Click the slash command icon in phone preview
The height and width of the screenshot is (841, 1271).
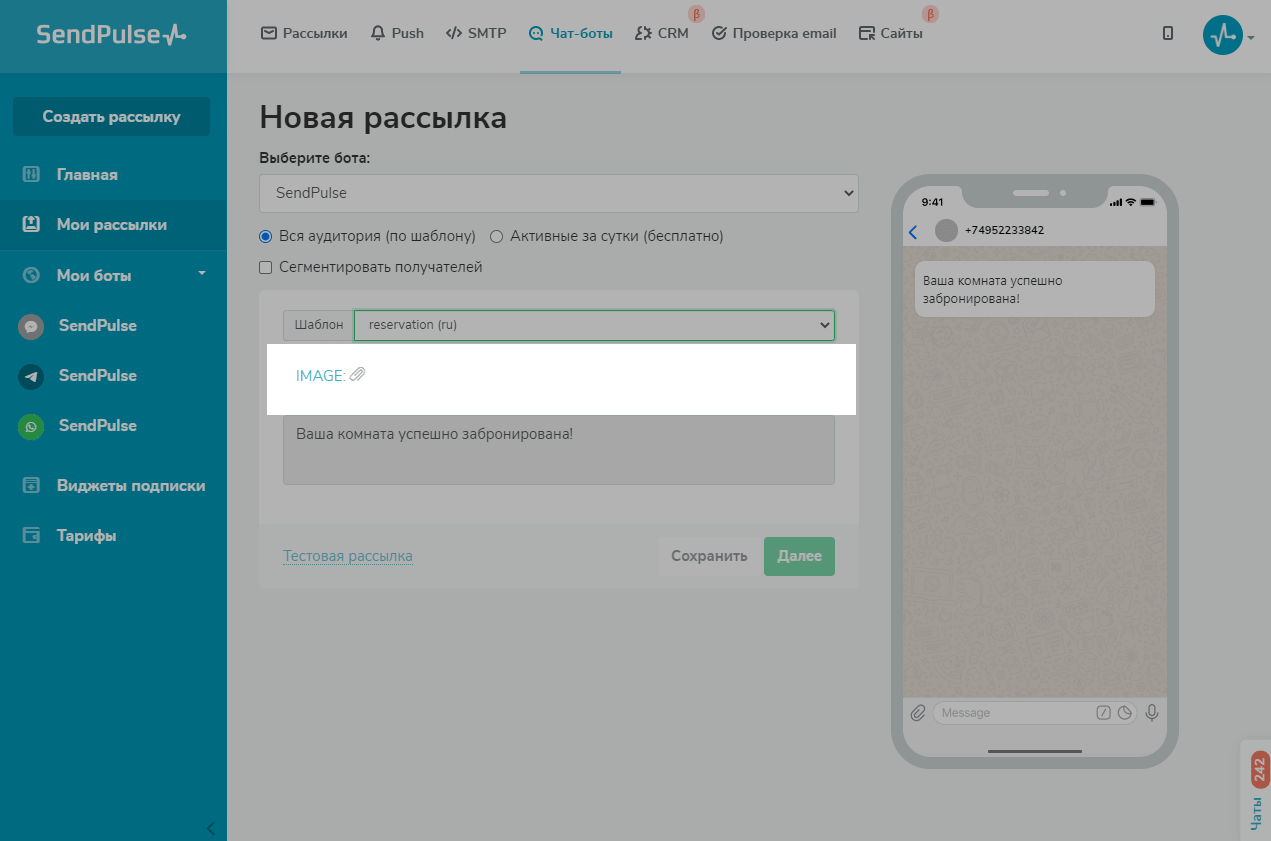click(x=1104, y=713)
